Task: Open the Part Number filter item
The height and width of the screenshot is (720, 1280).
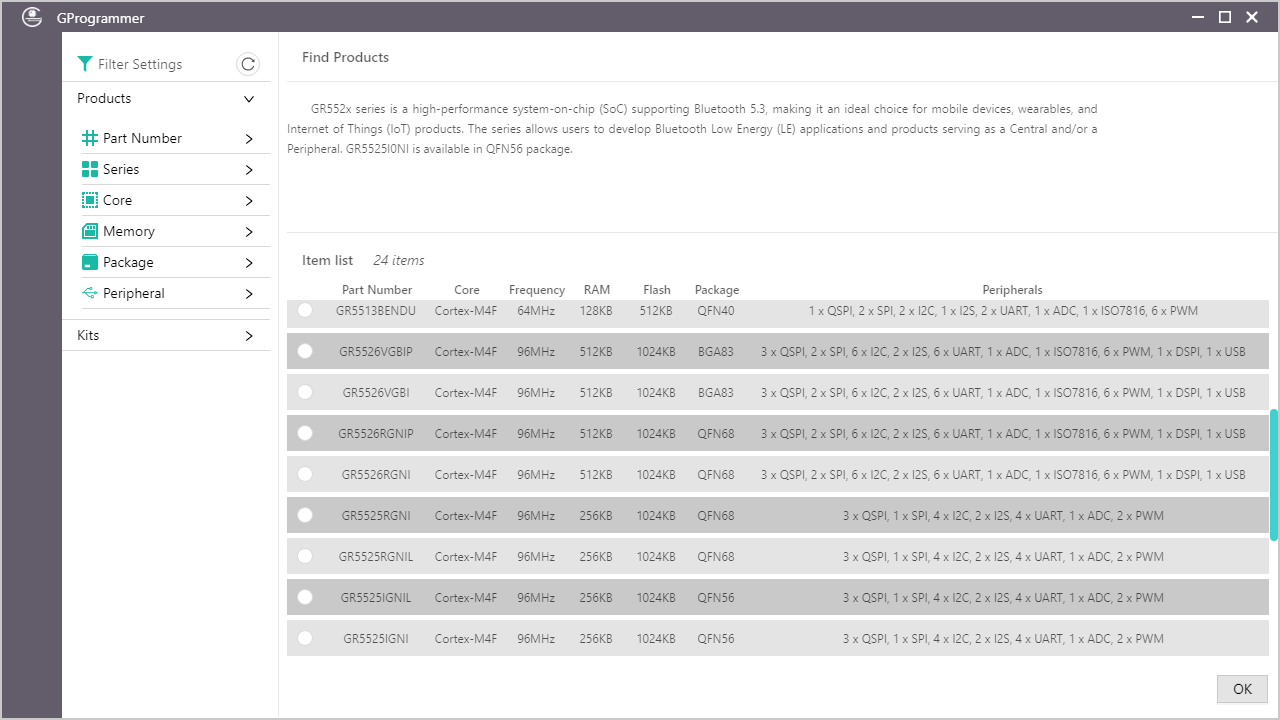Action: [174, 138]
